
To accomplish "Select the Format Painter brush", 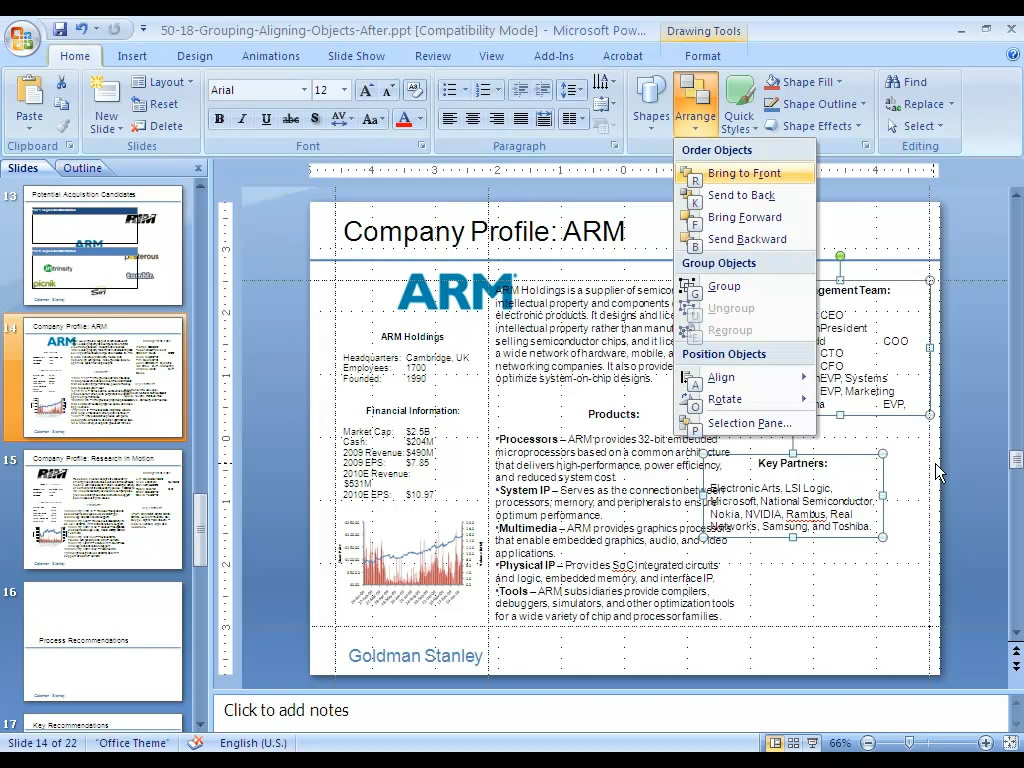I will pos(62,125).
